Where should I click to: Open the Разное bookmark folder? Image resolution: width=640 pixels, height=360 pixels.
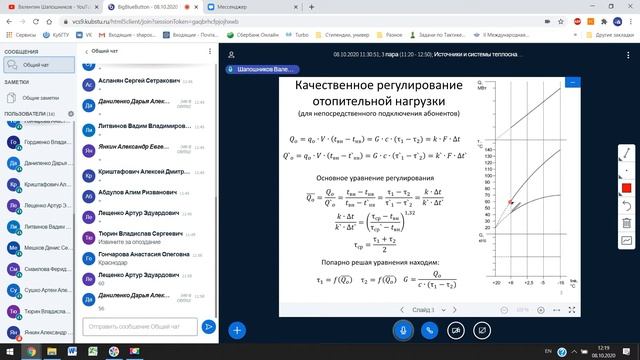point(389,35)
